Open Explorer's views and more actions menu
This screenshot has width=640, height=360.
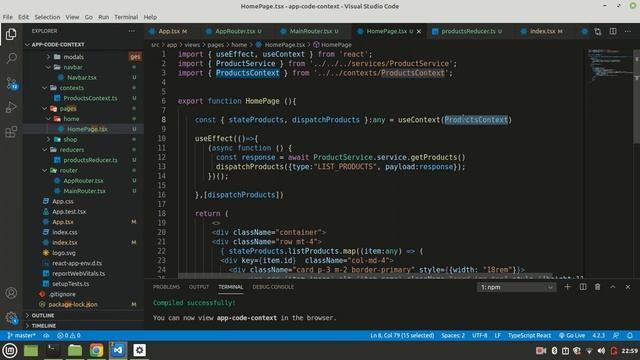(131, 31)
